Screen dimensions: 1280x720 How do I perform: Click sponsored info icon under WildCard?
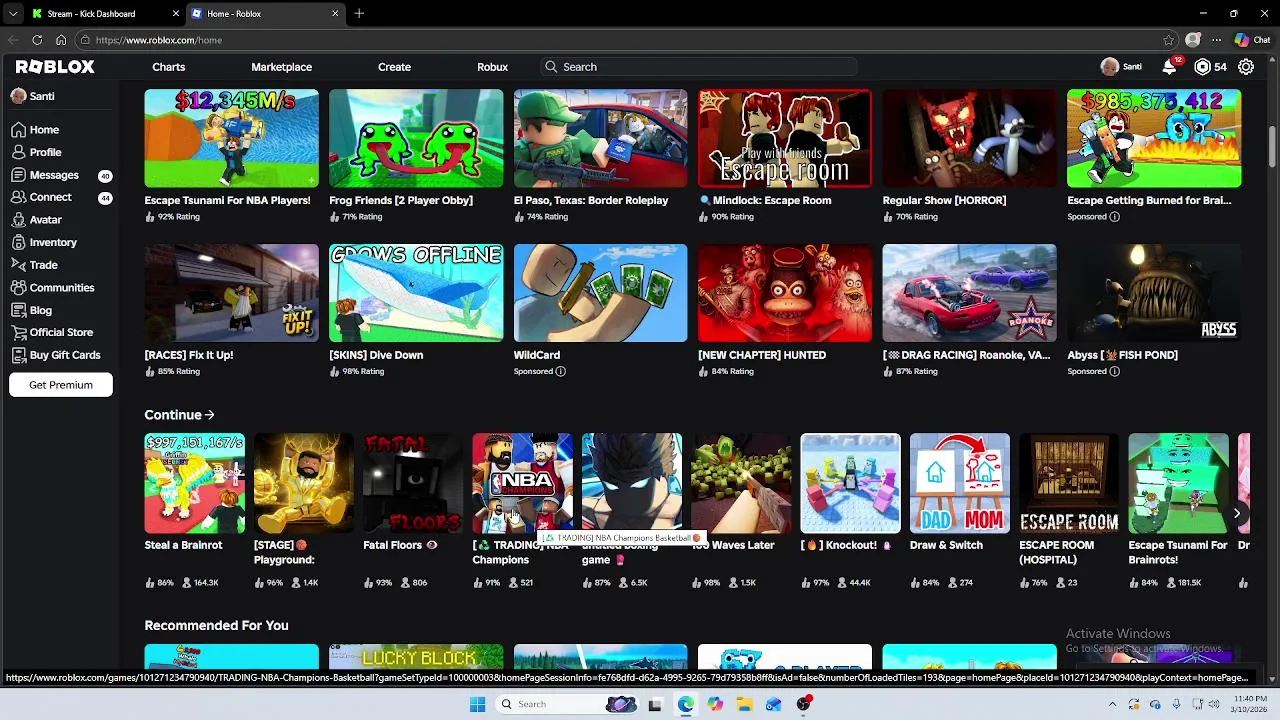pyautogui.click(x=560, y=371)
